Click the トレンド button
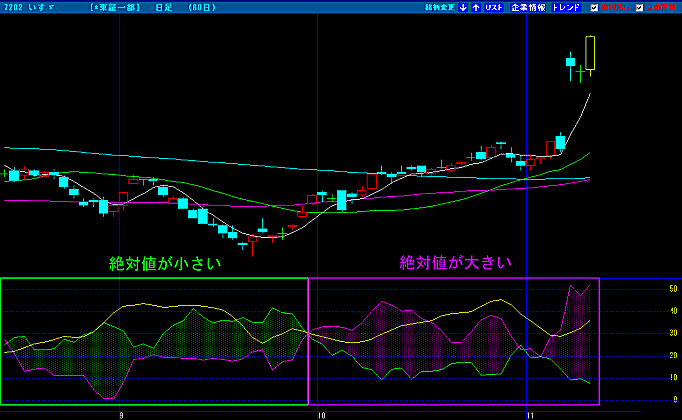The image size is (682, 420). tap(566, 7)
